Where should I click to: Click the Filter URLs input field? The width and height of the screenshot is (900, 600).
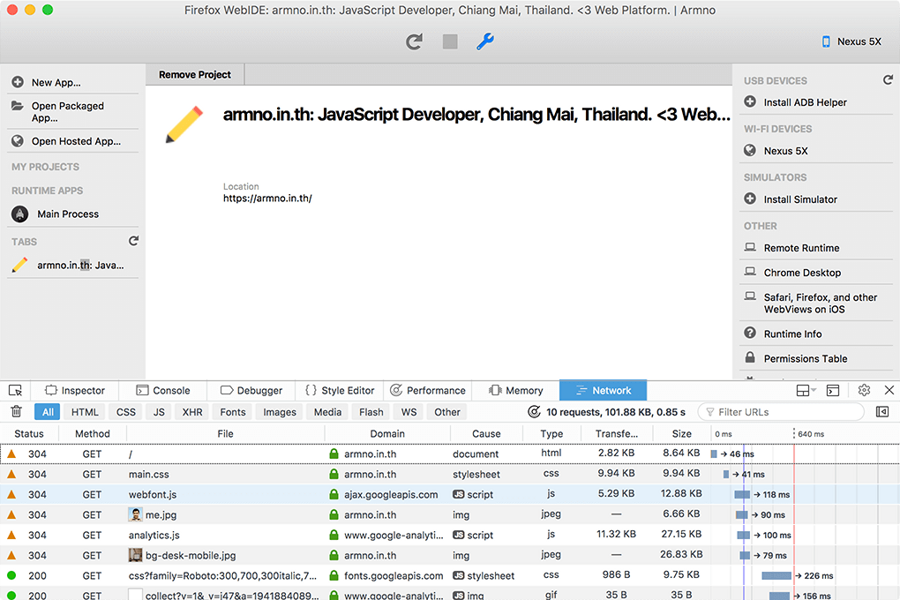coord(781,412)
